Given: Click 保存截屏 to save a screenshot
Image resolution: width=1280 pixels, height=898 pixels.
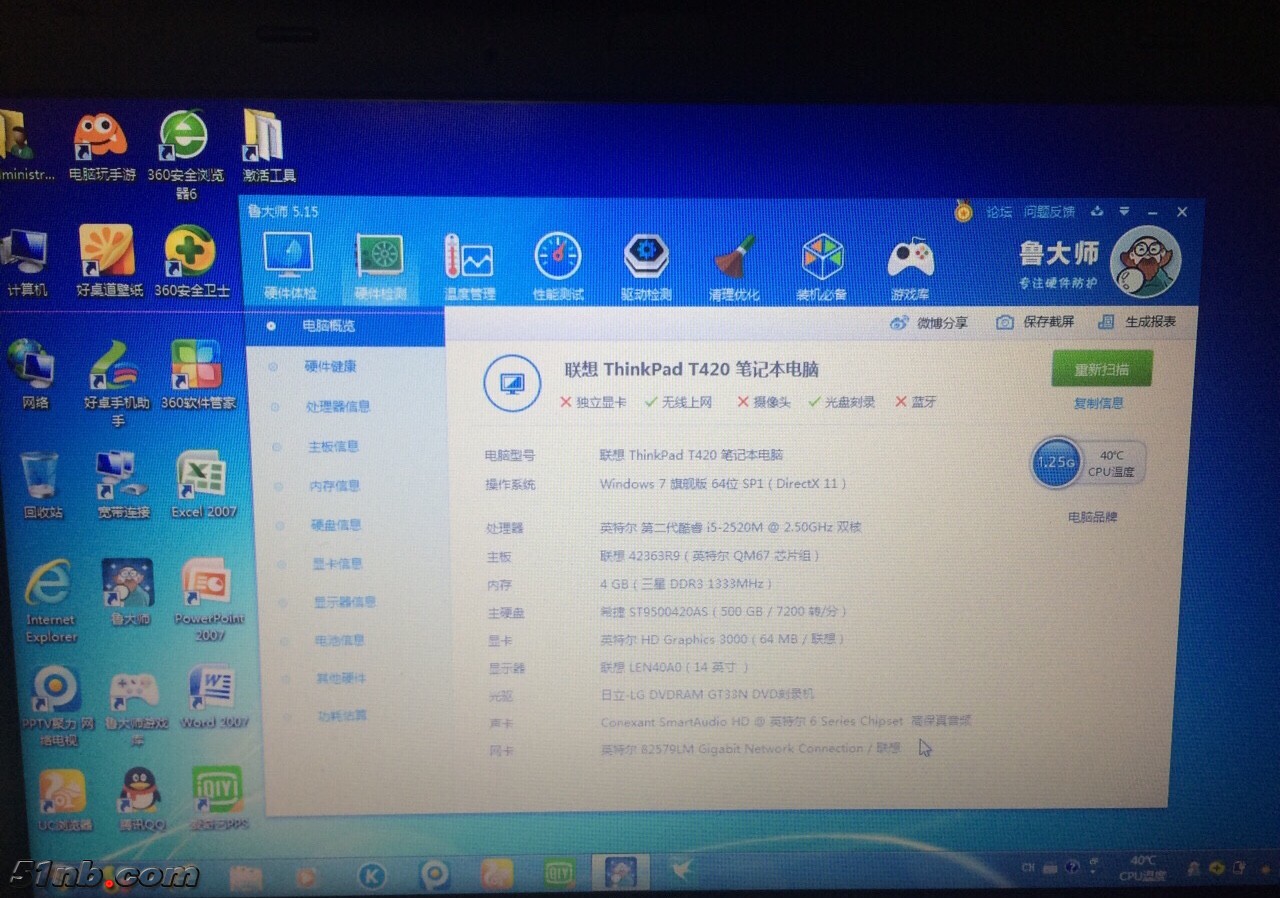Looking at the screenshot, I should (1035, 322).
